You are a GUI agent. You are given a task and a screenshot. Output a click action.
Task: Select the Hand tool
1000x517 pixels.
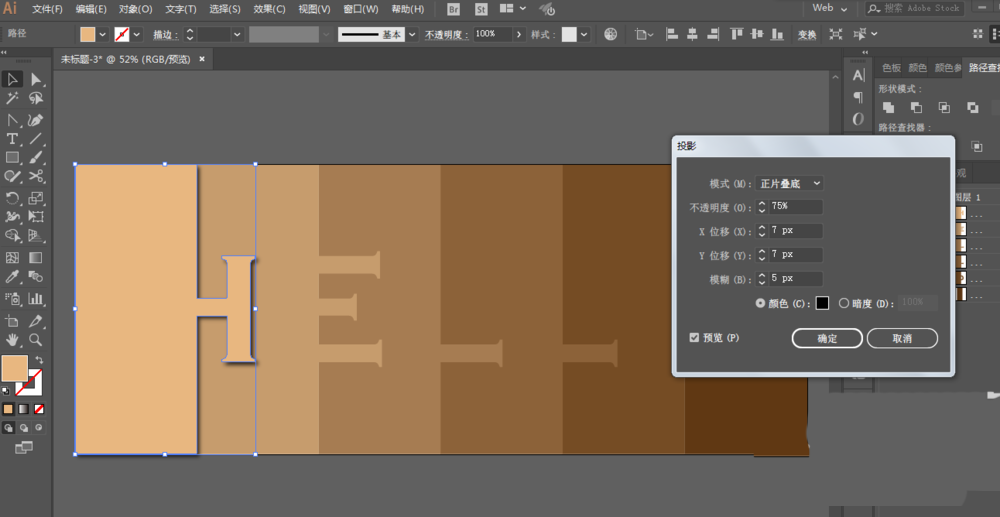point(13,340)
